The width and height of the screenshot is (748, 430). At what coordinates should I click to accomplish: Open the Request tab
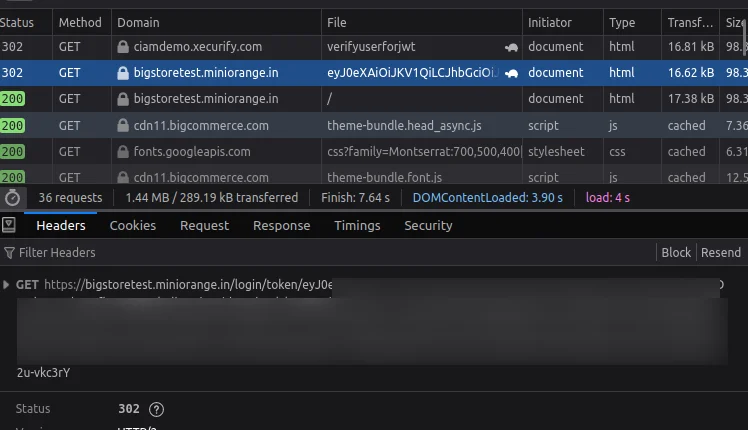tap(205, 225)
